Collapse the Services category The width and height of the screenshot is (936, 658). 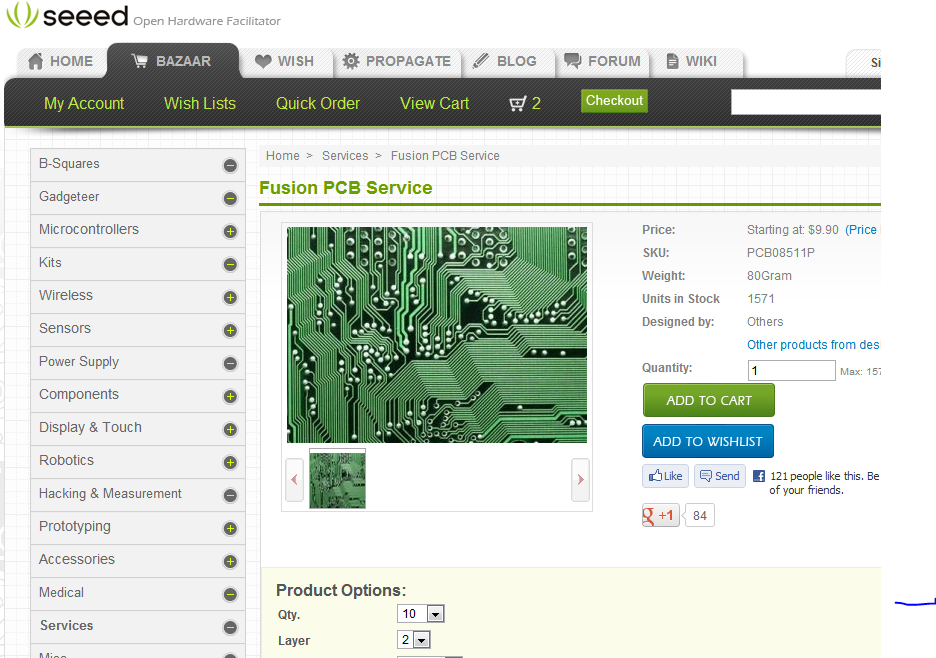[x=230, y=627]
